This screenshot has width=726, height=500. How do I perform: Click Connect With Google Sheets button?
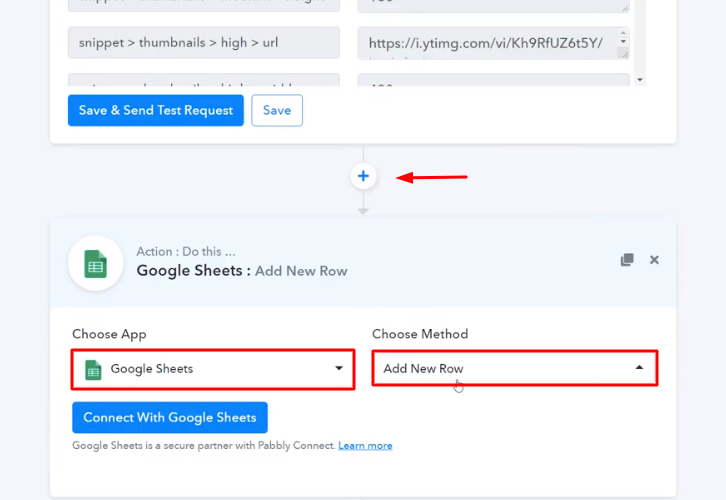tap(170, 418)
